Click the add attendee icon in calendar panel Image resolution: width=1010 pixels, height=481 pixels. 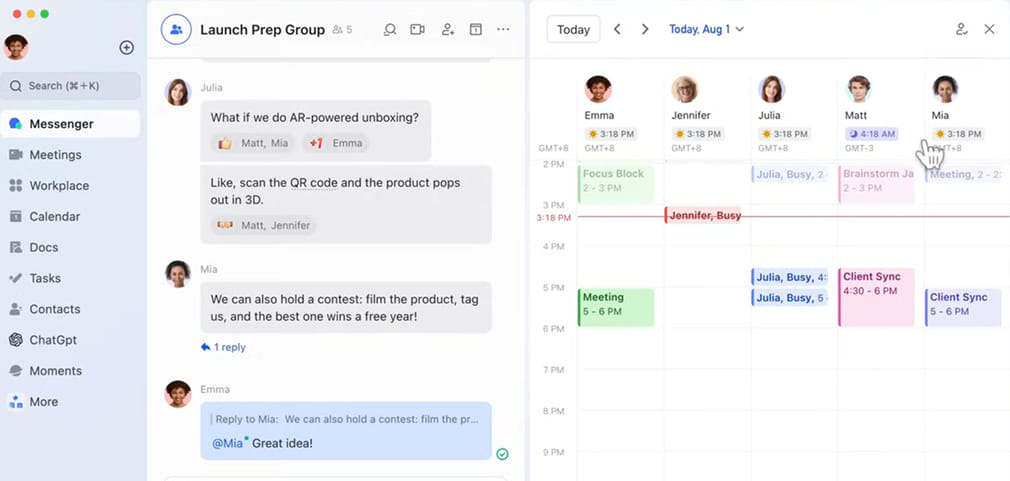(961, 29)
